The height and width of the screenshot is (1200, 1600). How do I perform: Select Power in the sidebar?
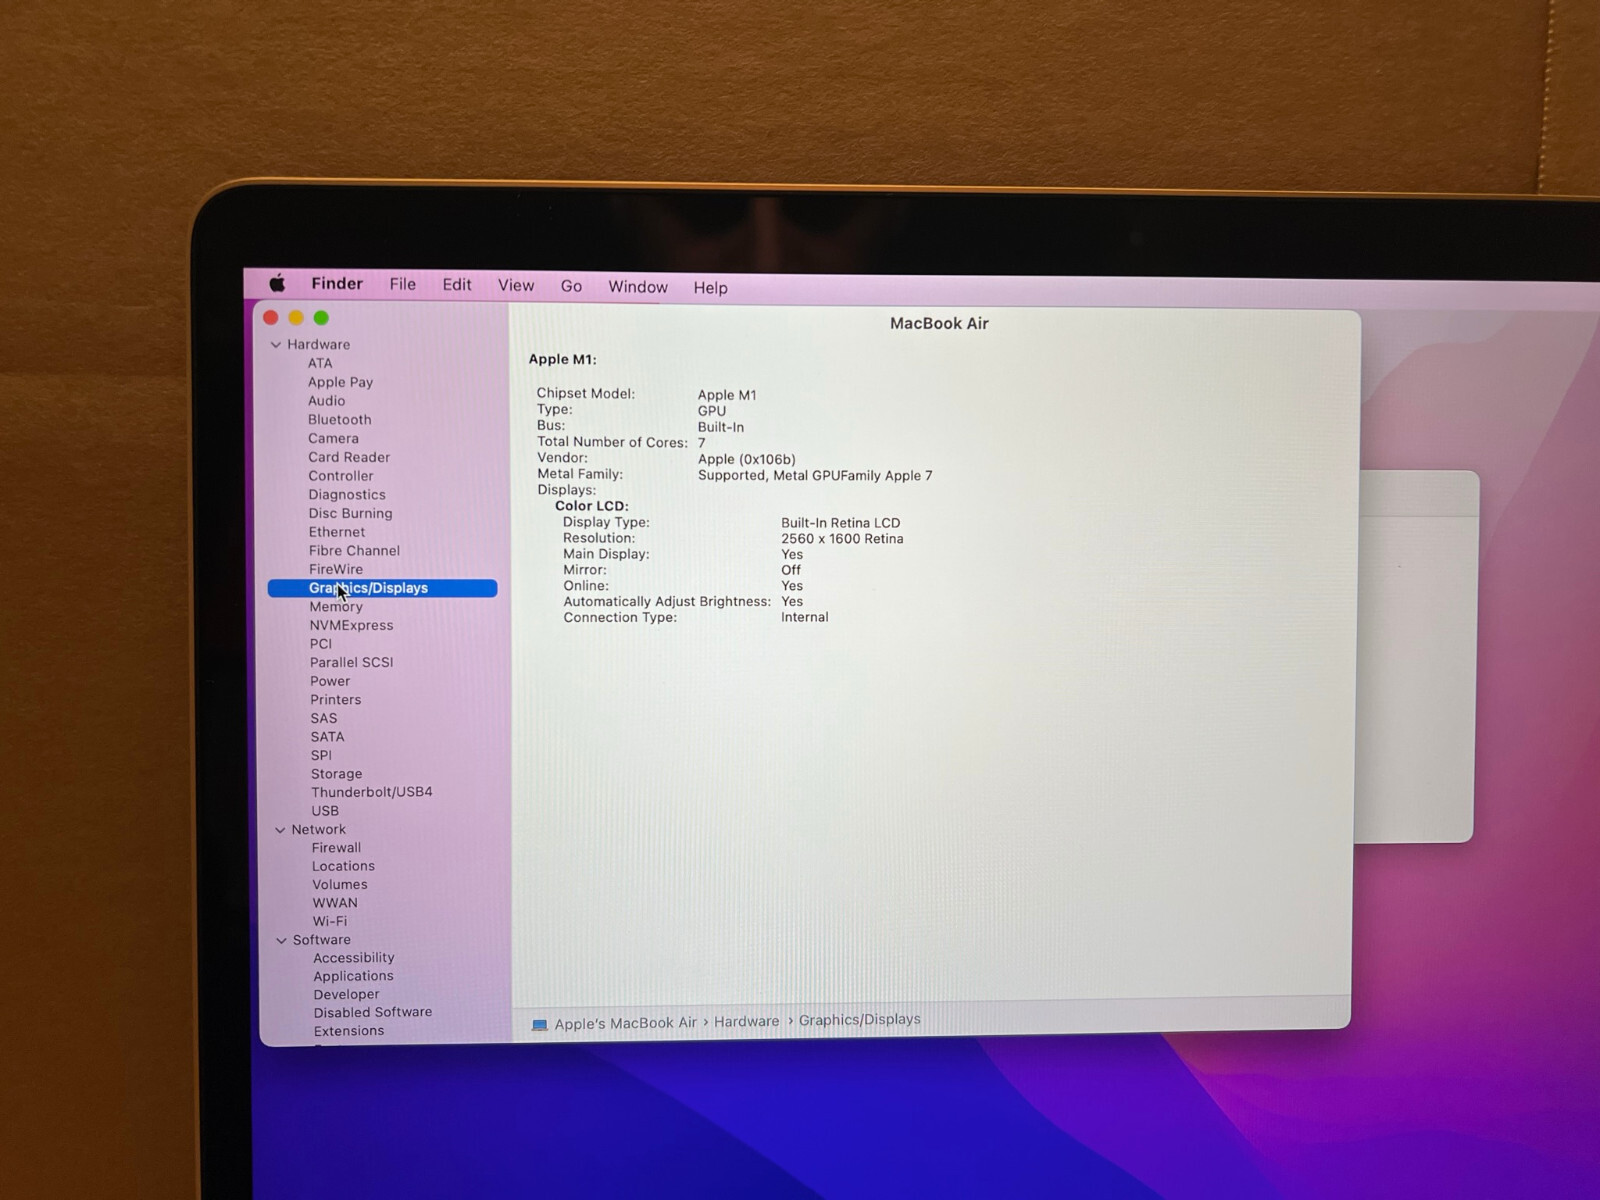330,681
